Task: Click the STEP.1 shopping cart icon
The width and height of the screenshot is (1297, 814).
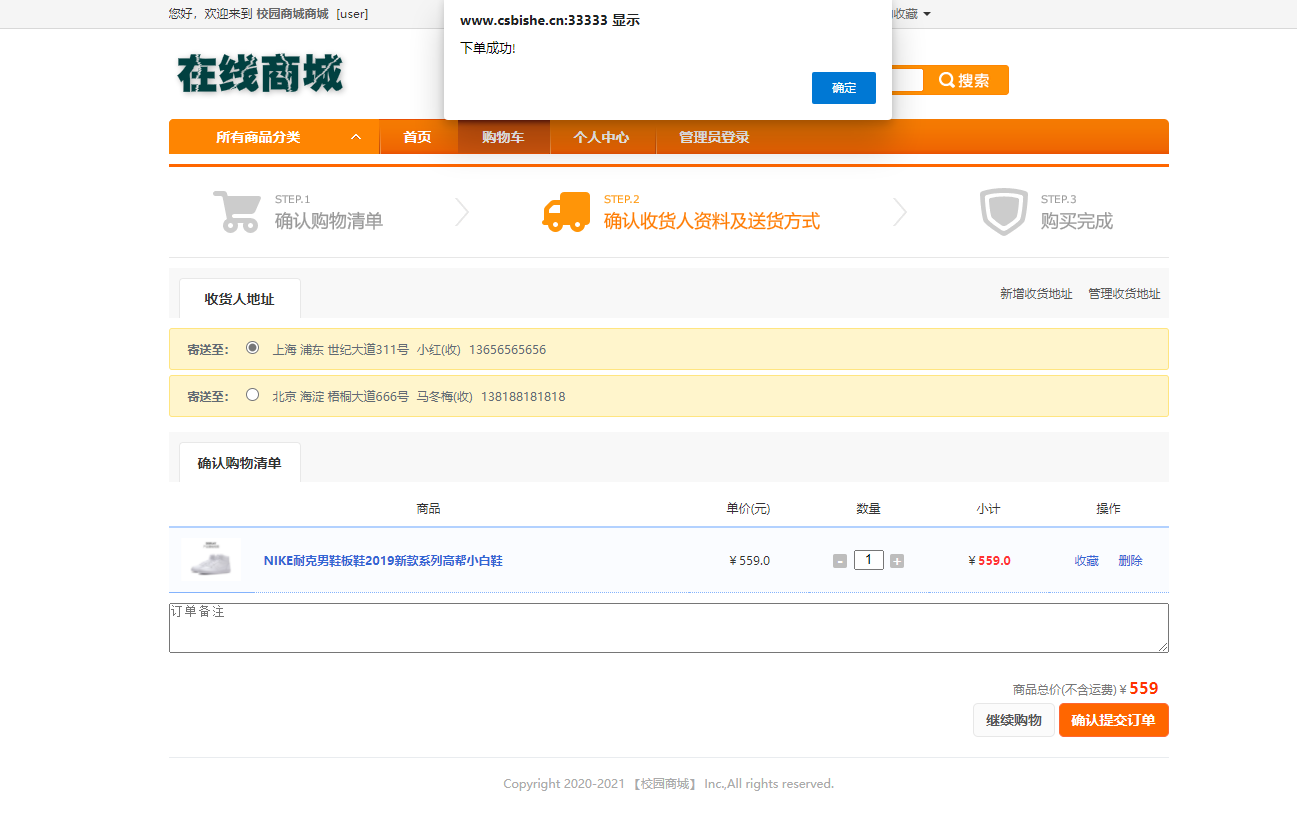Action: pyautogui.click(x=237, y=211)
